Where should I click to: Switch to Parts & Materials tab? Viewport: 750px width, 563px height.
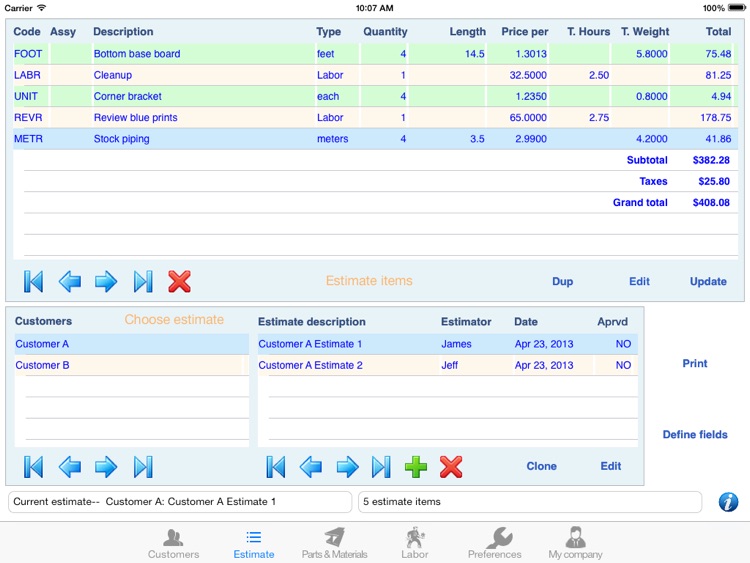point(335,543)
